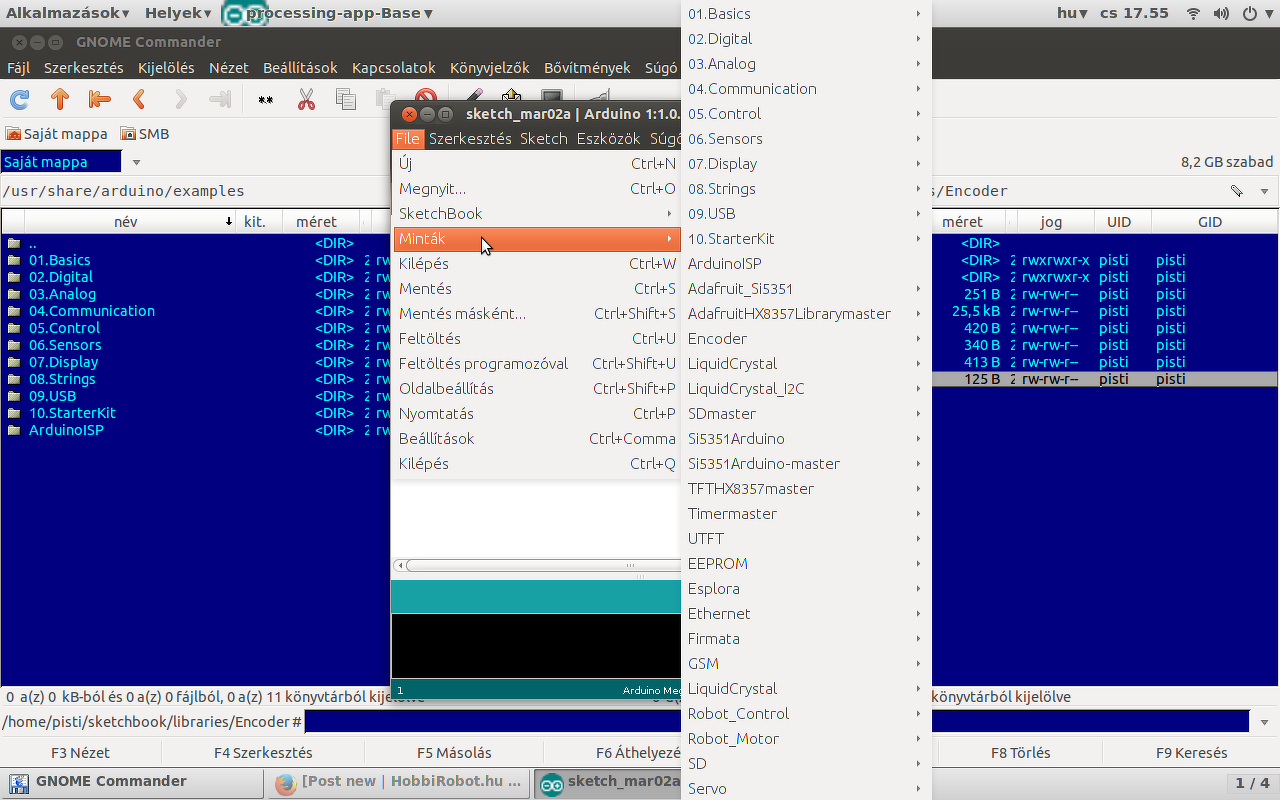
Task: Open the Sketch menu in Arduino window
Action: coord(544,139)
